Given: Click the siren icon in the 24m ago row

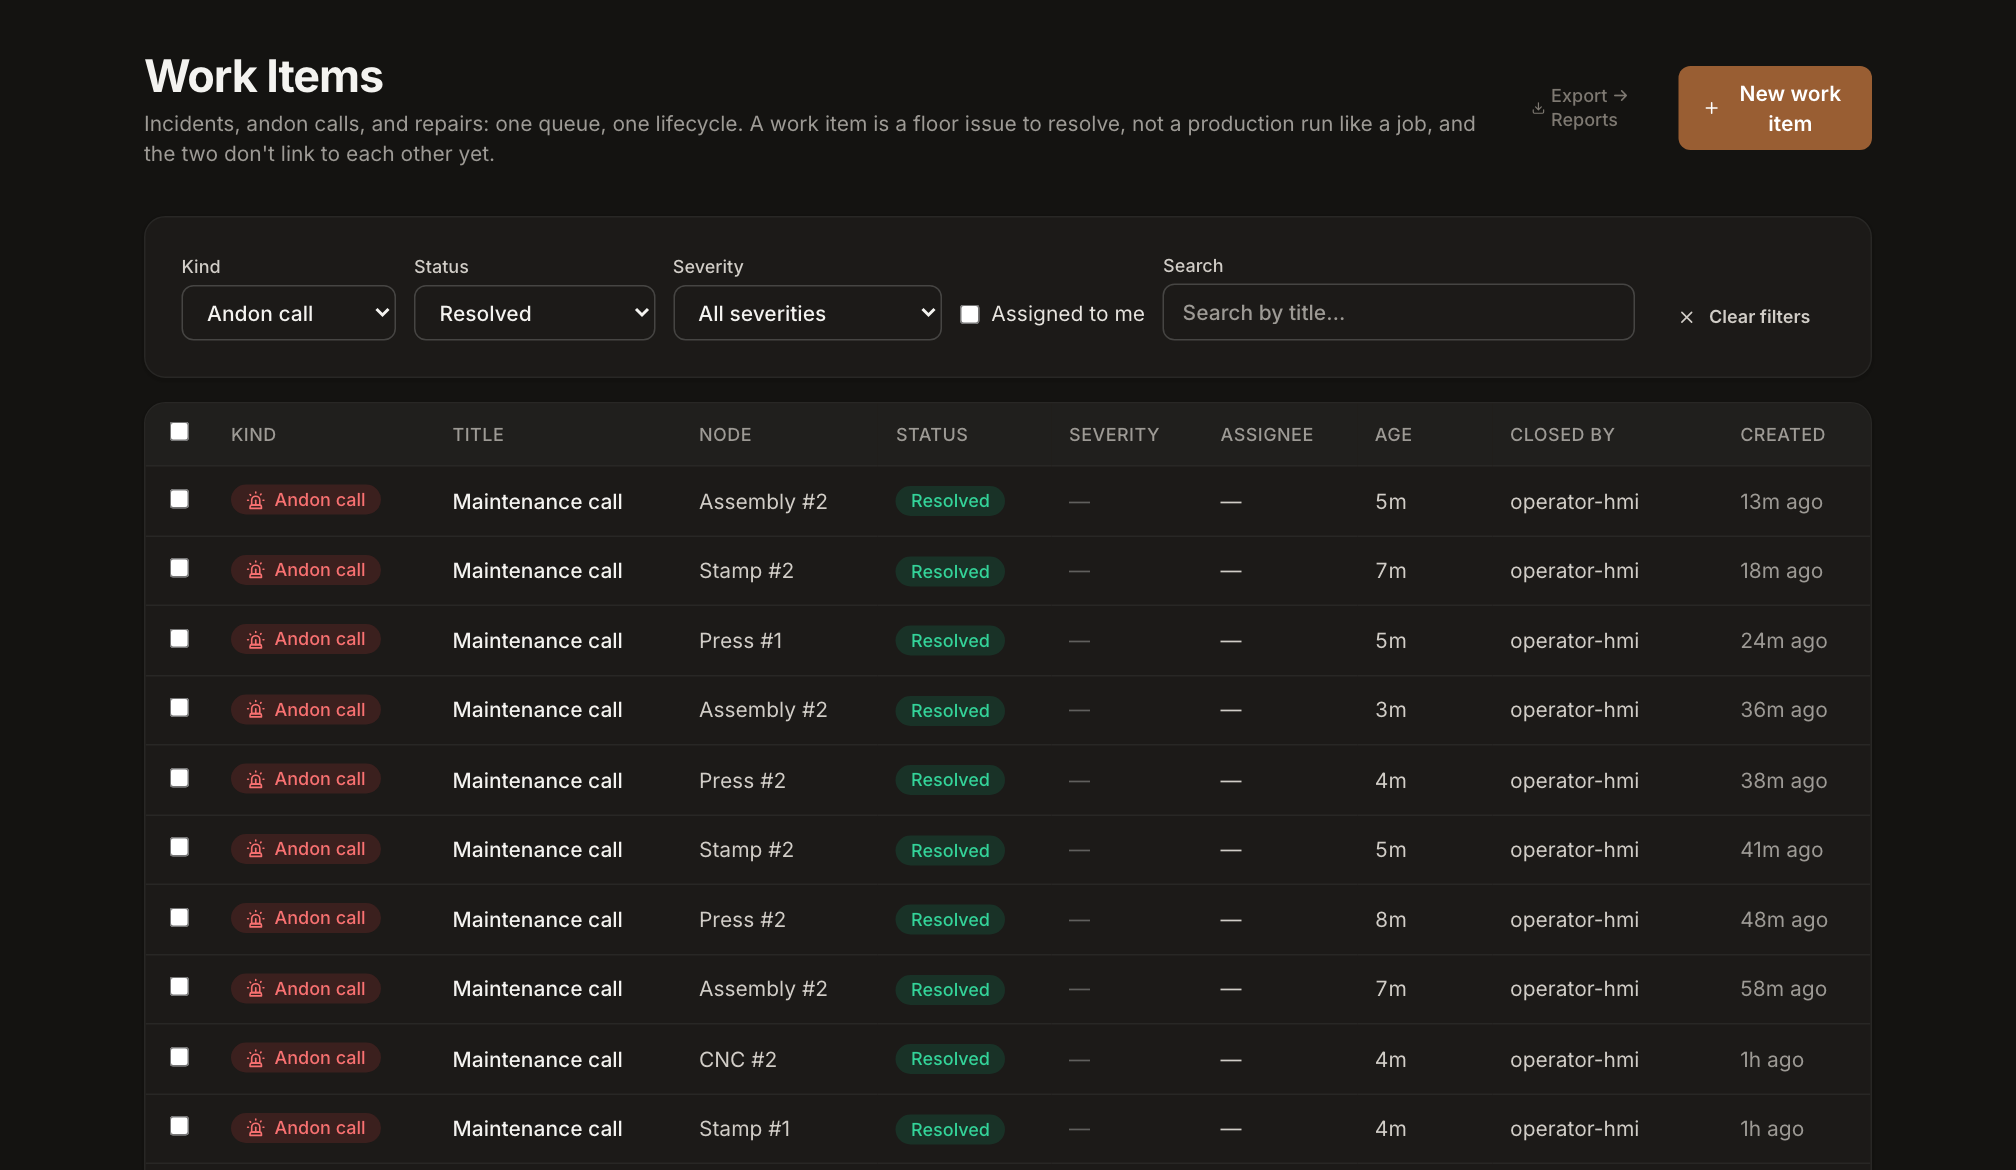Looking at the screenshot, I should point(256,639).
